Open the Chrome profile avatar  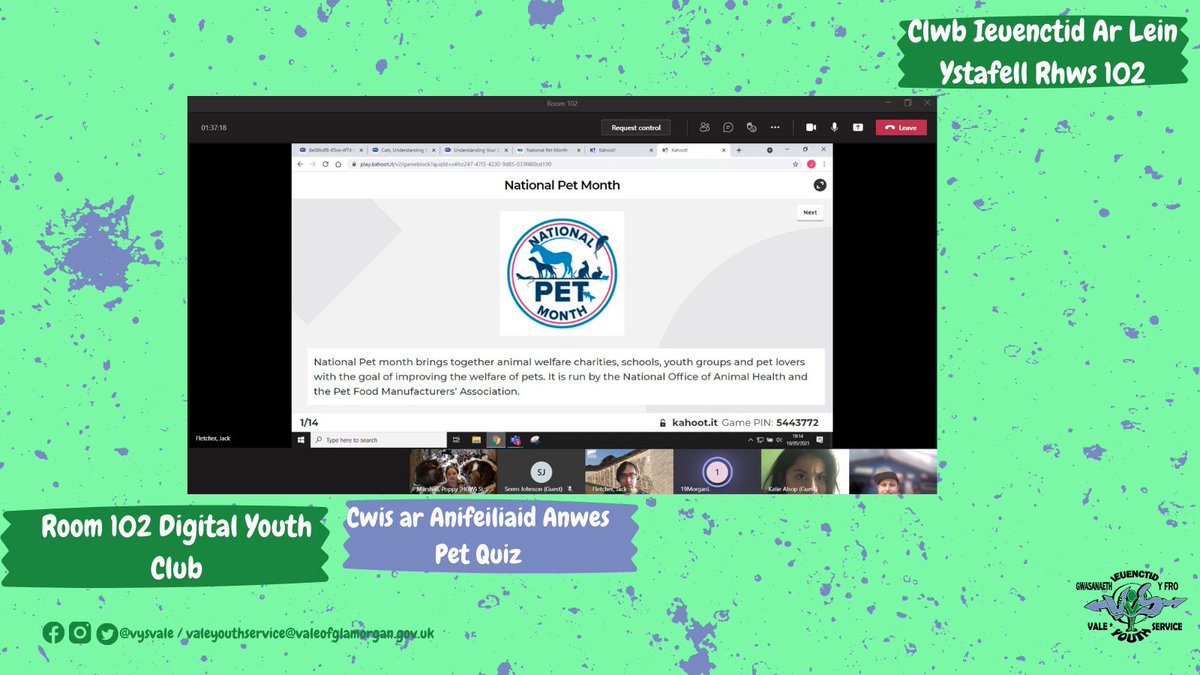[x=811, y=163]
